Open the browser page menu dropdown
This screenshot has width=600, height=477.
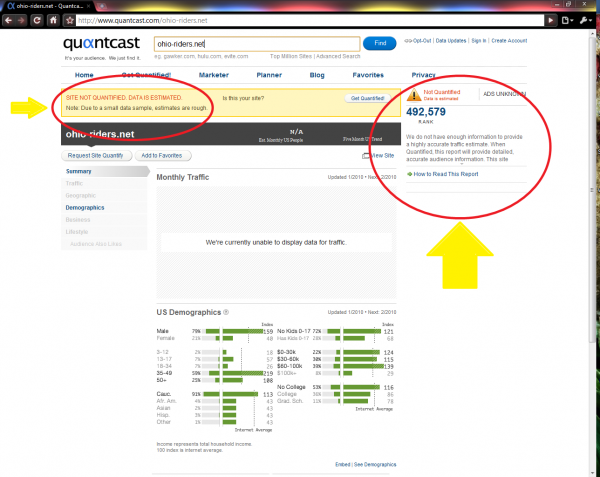click(x=567, y=20)
